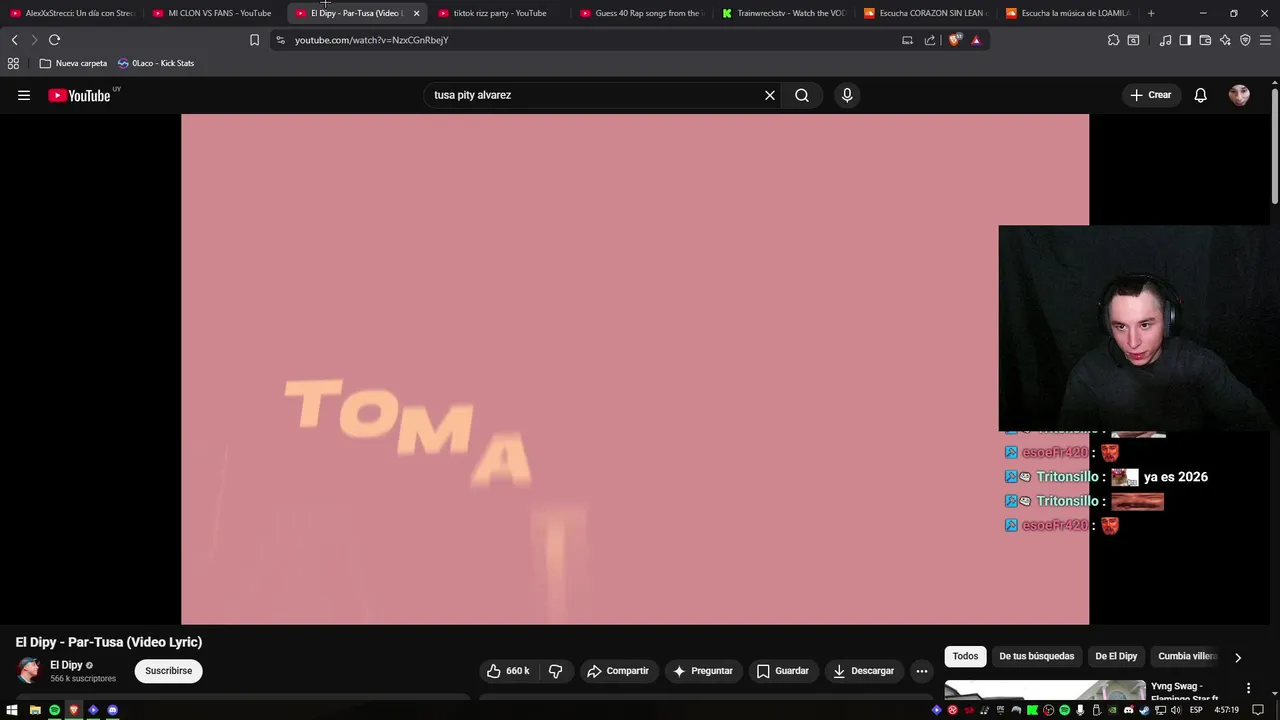Open Brave Shields lion icon
The width and height of the screenshot is (1280, 720).
pos(955,40)
